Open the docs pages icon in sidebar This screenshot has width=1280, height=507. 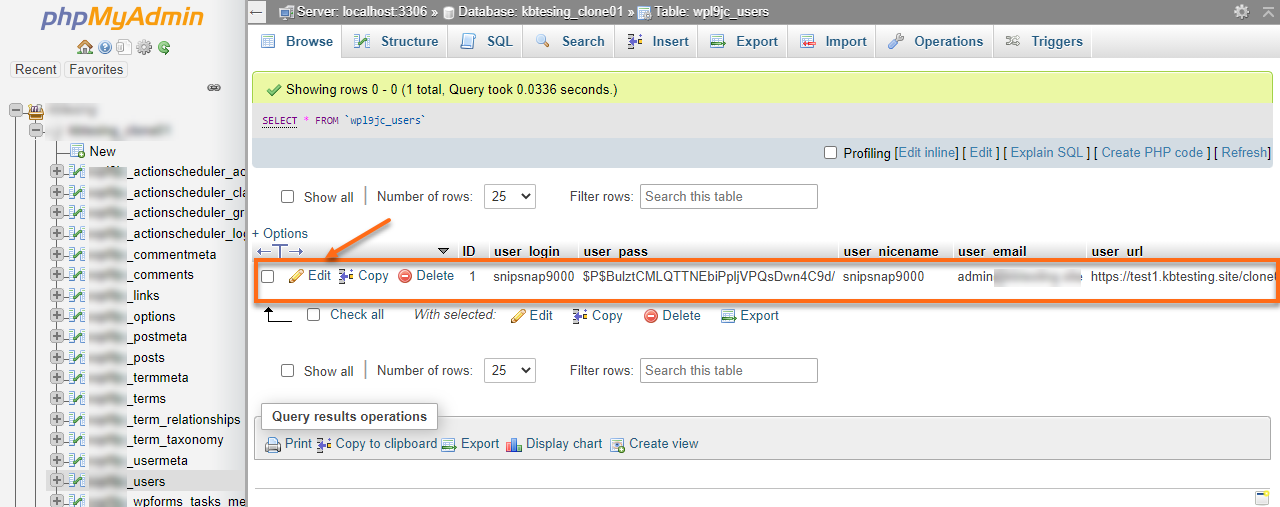(123, 47)
